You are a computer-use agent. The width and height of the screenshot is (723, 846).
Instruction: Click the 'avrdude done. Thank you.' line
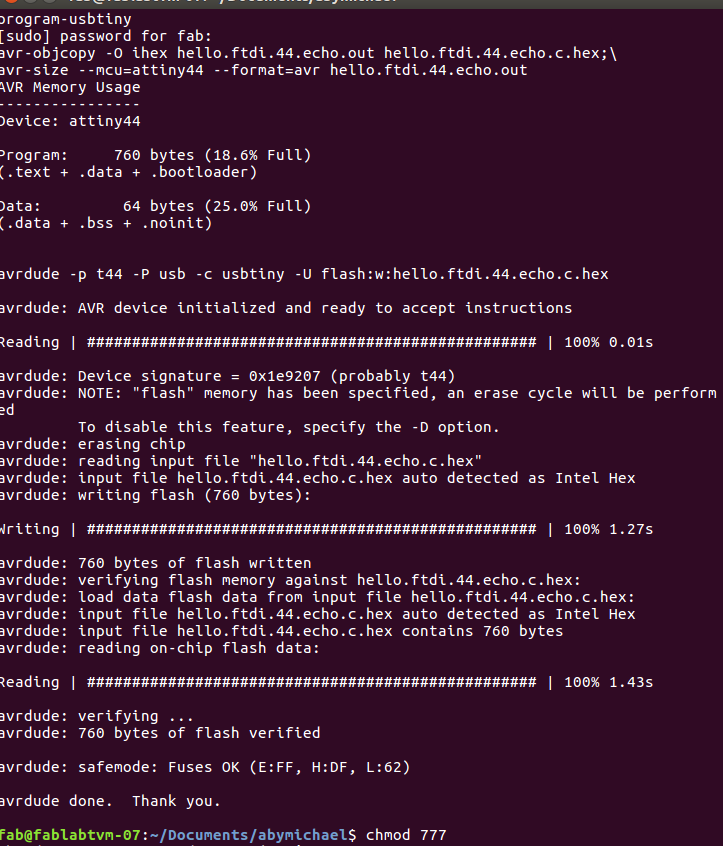point(111,801)
